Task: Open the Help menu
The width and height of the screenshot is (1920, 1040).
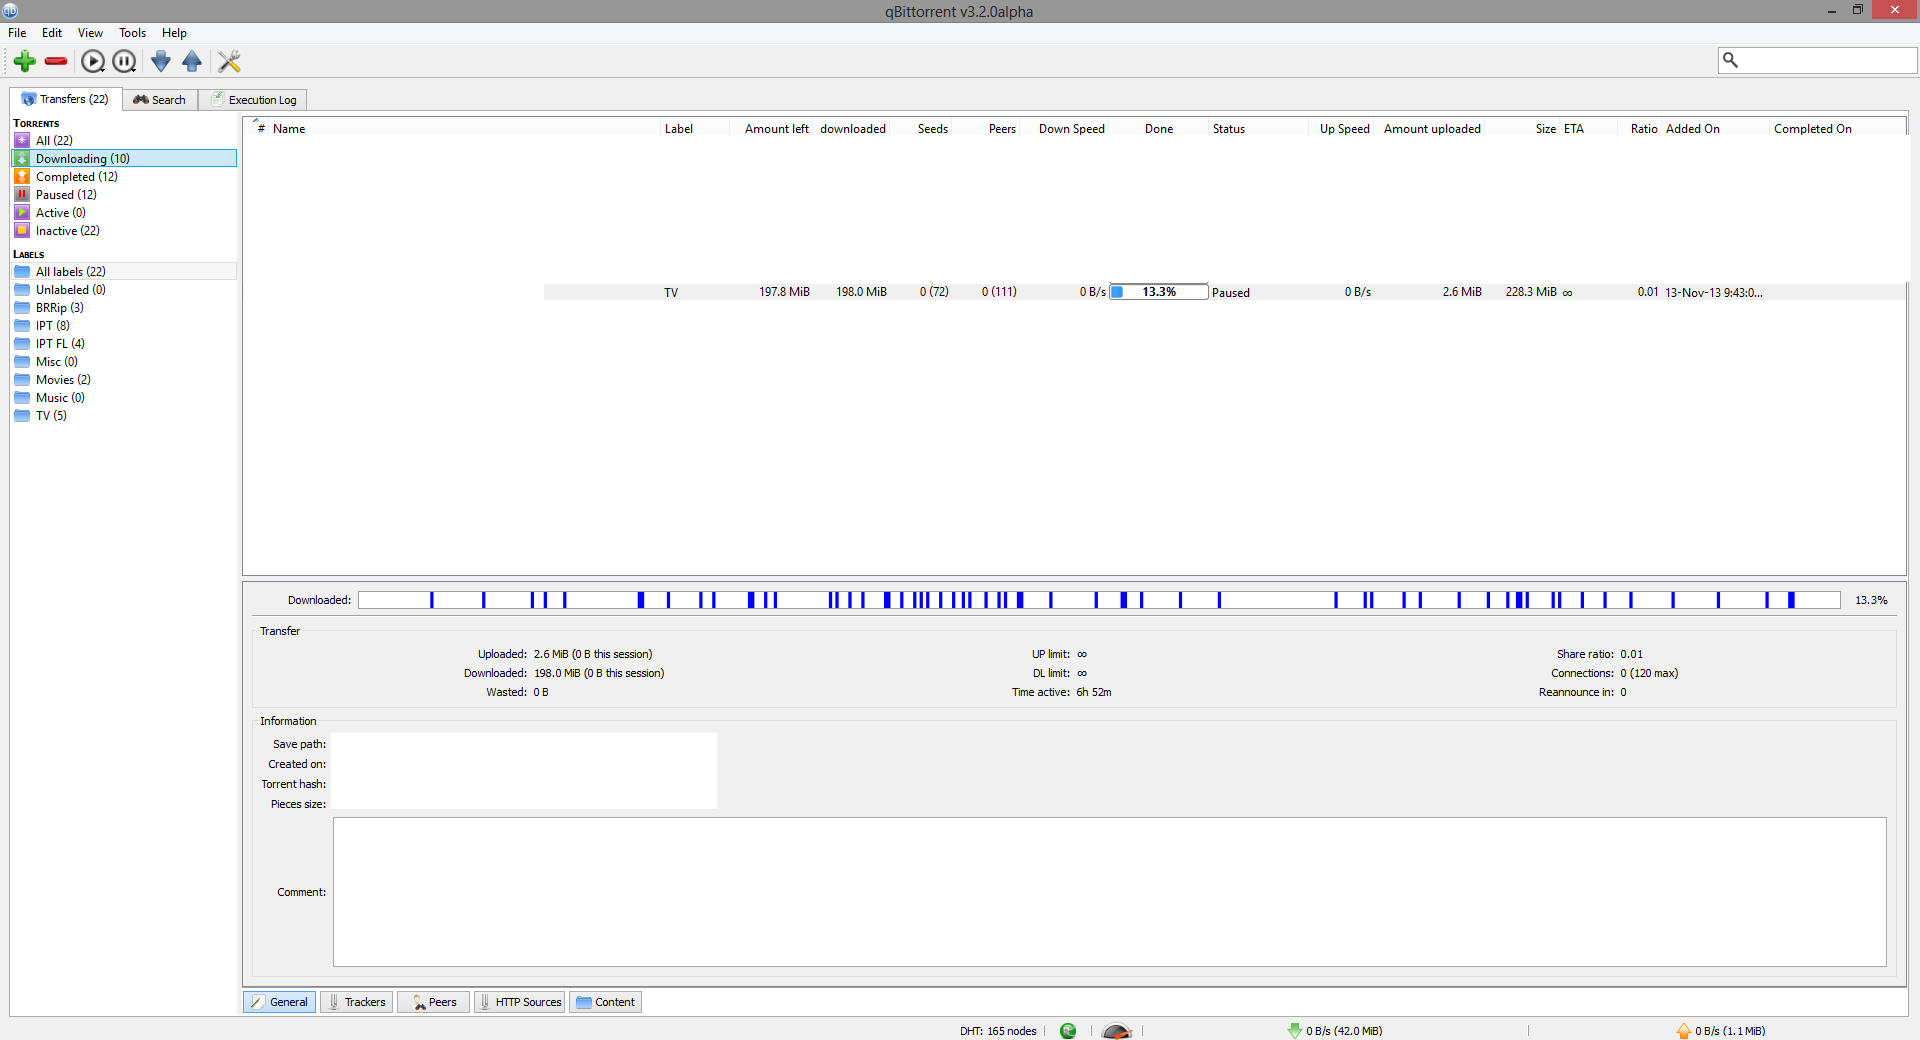Action: [174, 33]
